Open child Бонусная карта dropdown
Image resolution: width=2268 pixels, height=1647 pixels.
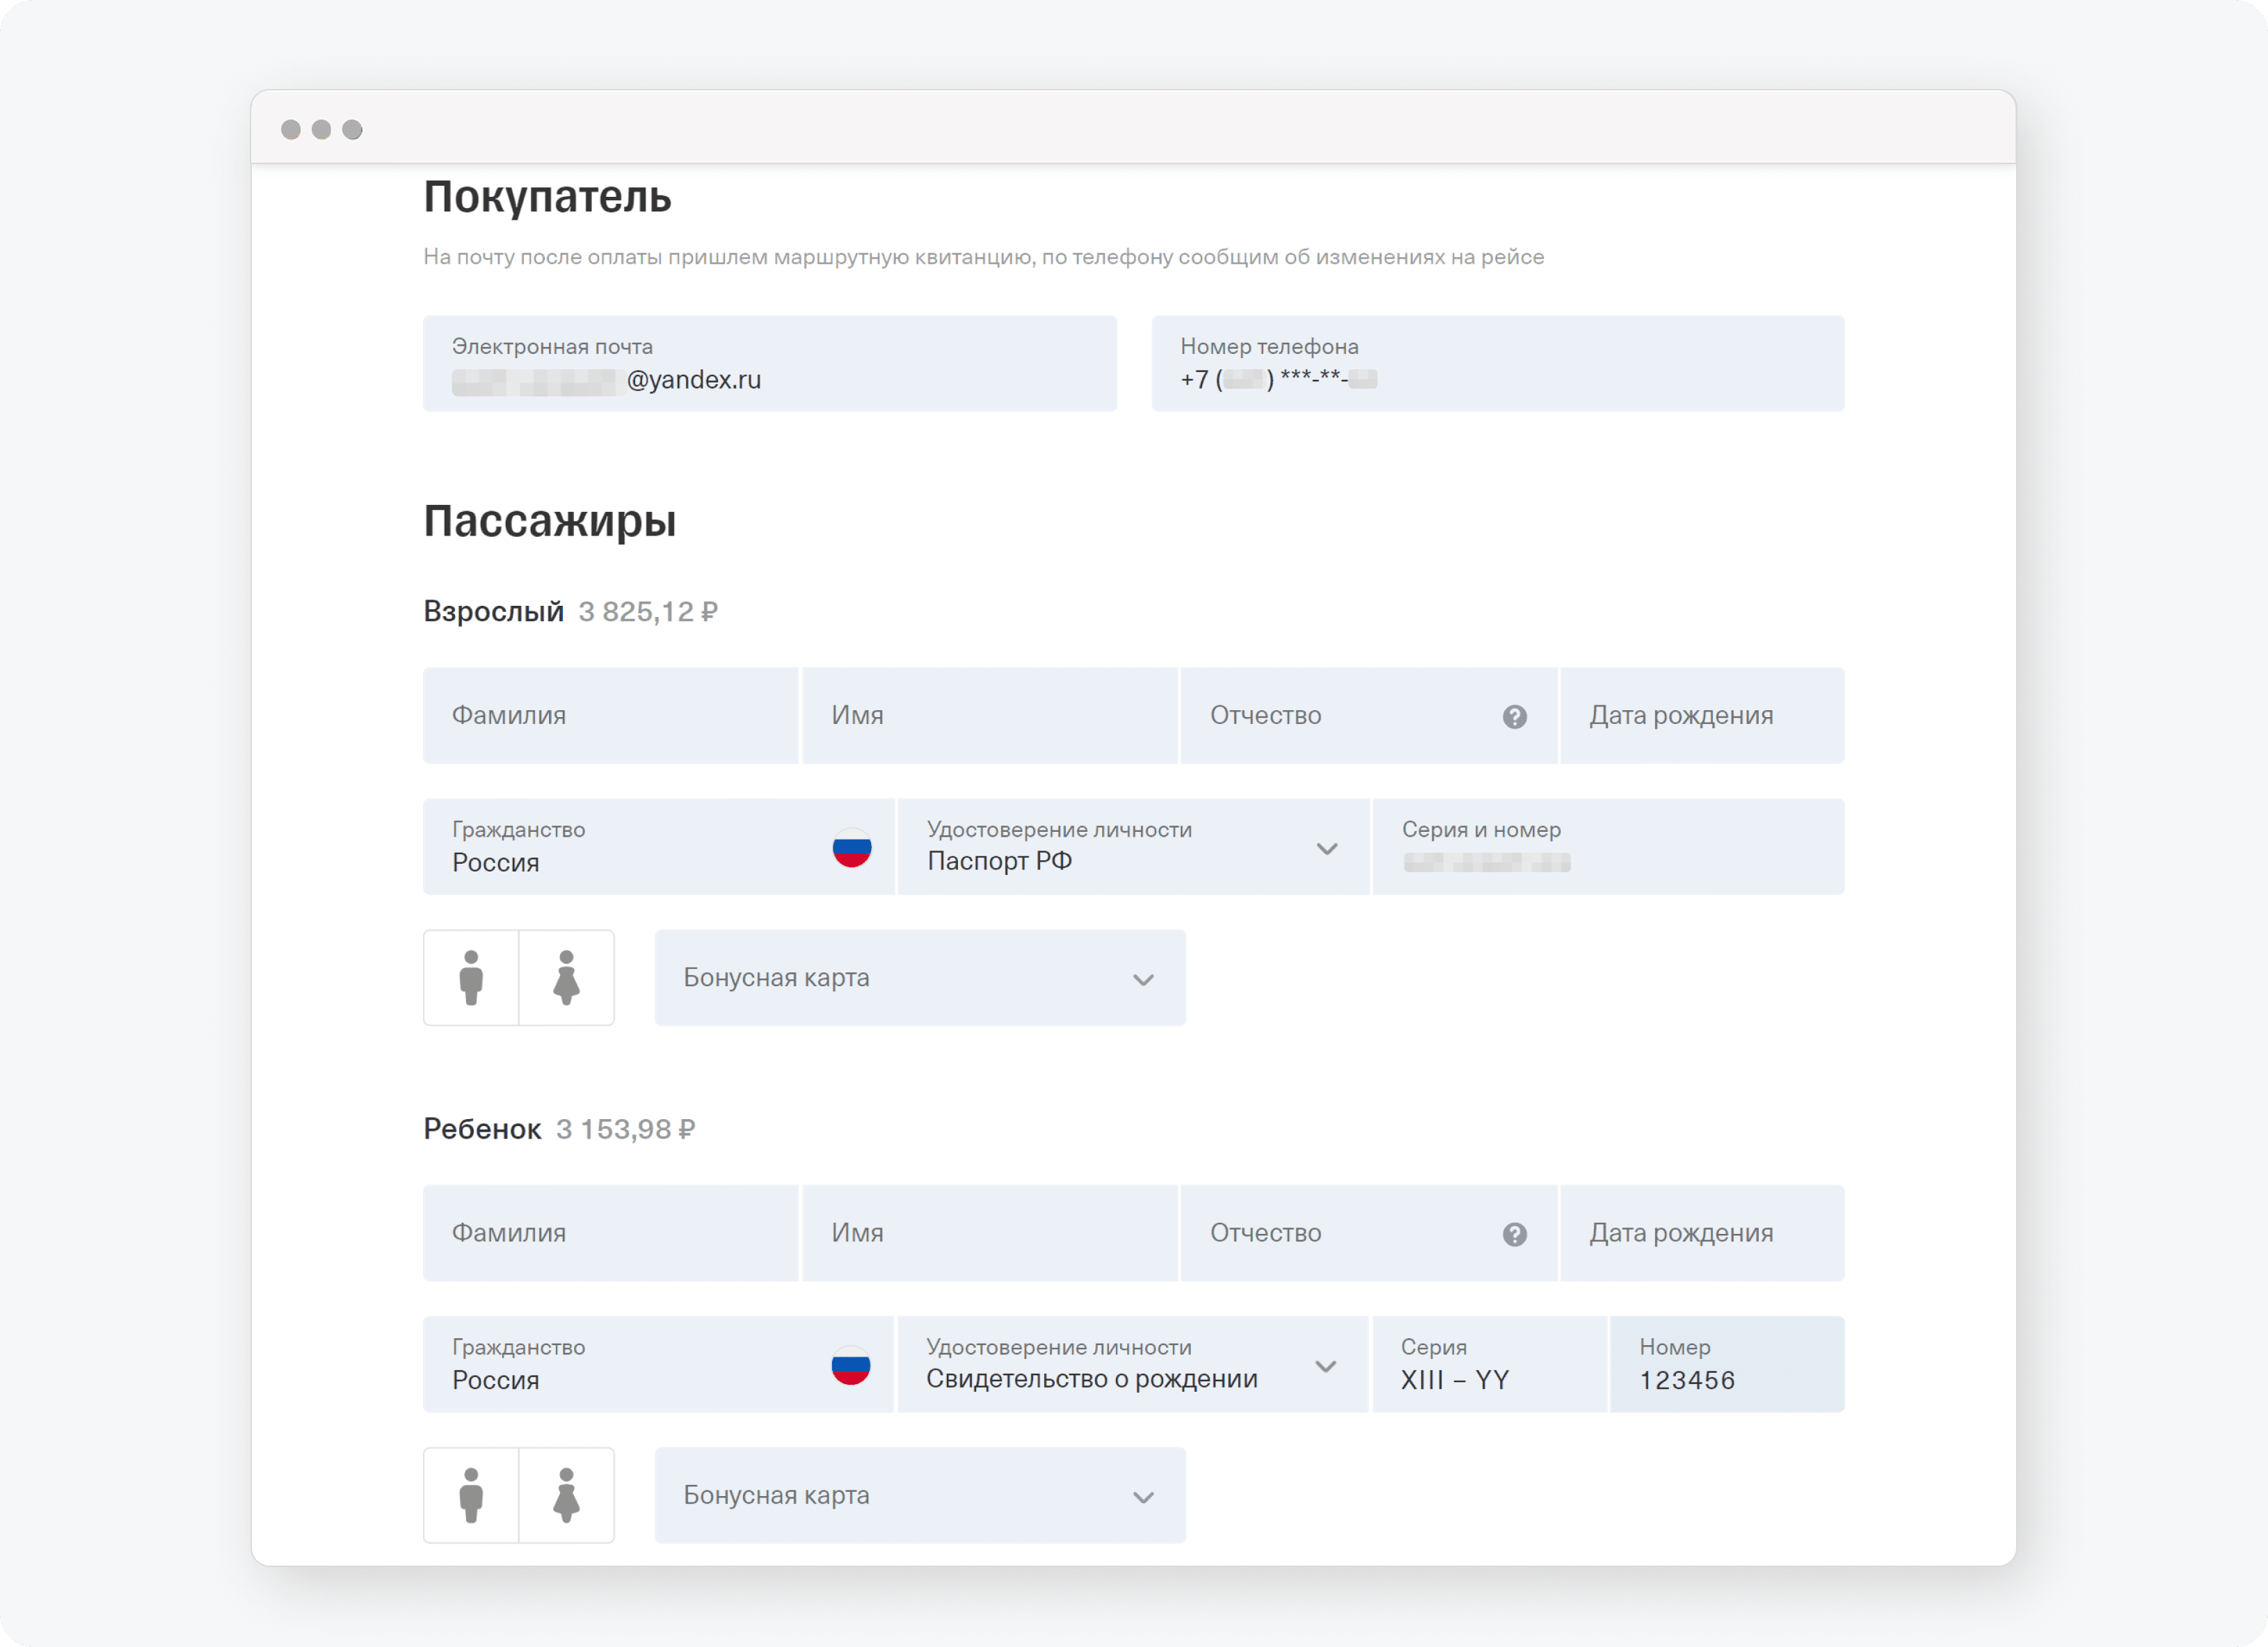click(920, 1494)
